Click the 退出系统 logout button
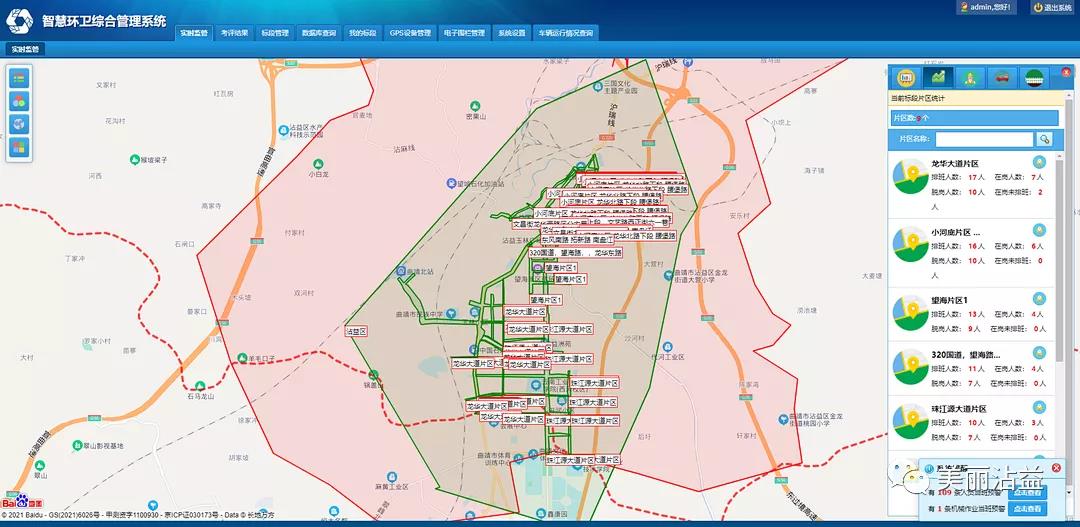Image resolution: width=1080 pixels, height=527 pixels. (x=1052, y=8)
